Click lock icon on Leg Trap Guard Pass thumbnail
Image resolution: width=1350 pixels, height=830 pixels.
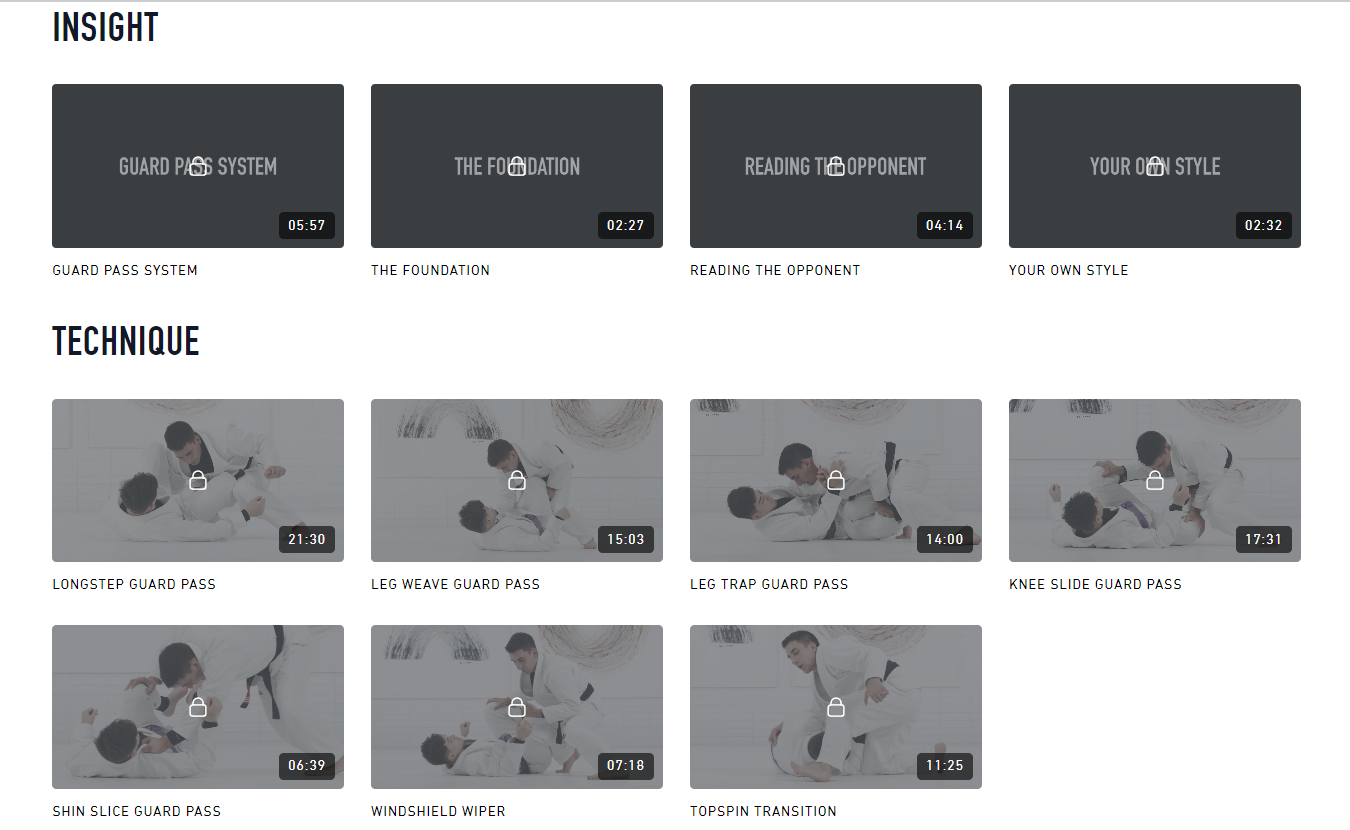tap(836, 481)
